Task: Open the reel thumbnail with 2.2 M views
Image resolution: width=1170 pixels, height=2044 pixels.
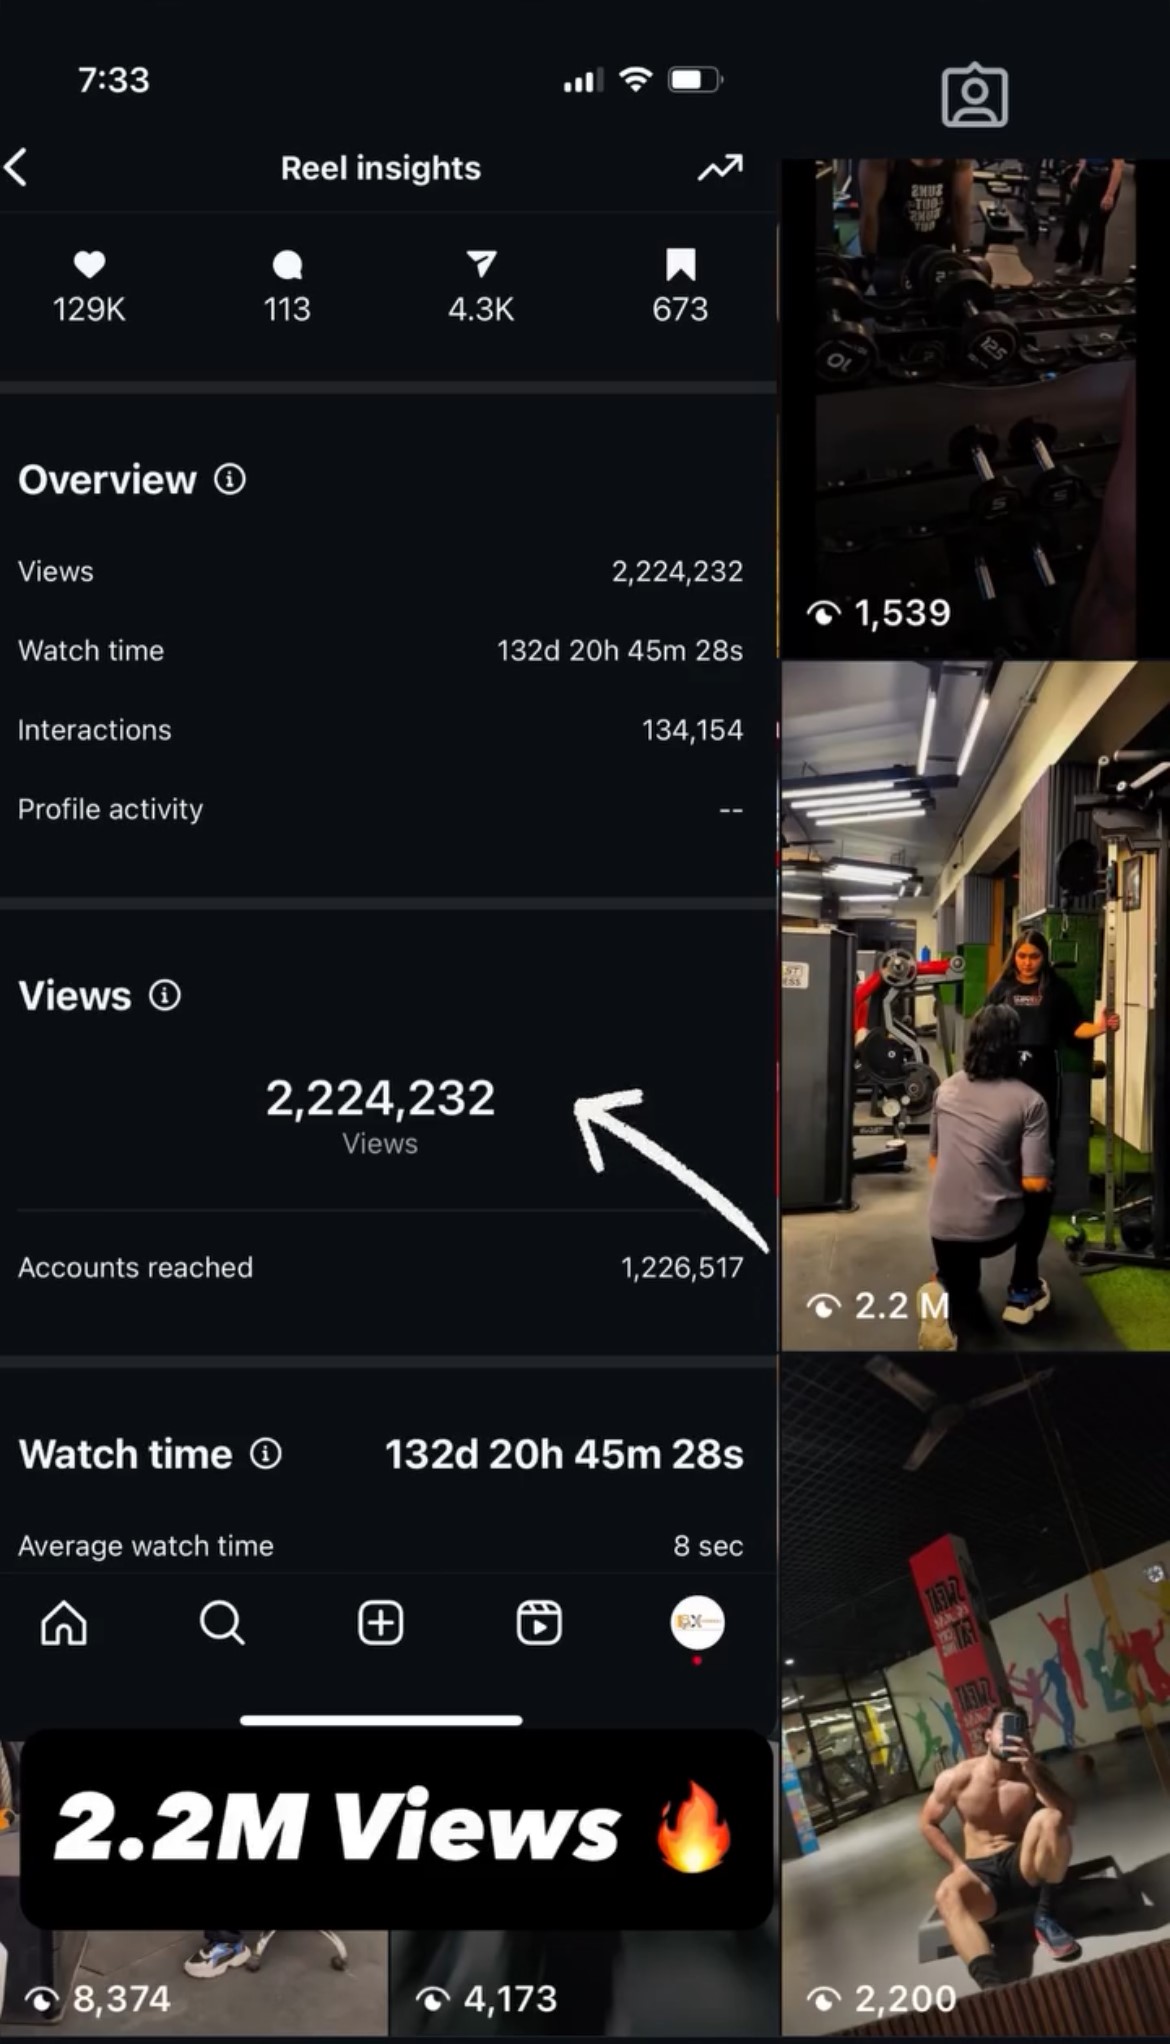Action: (974, 1005)
